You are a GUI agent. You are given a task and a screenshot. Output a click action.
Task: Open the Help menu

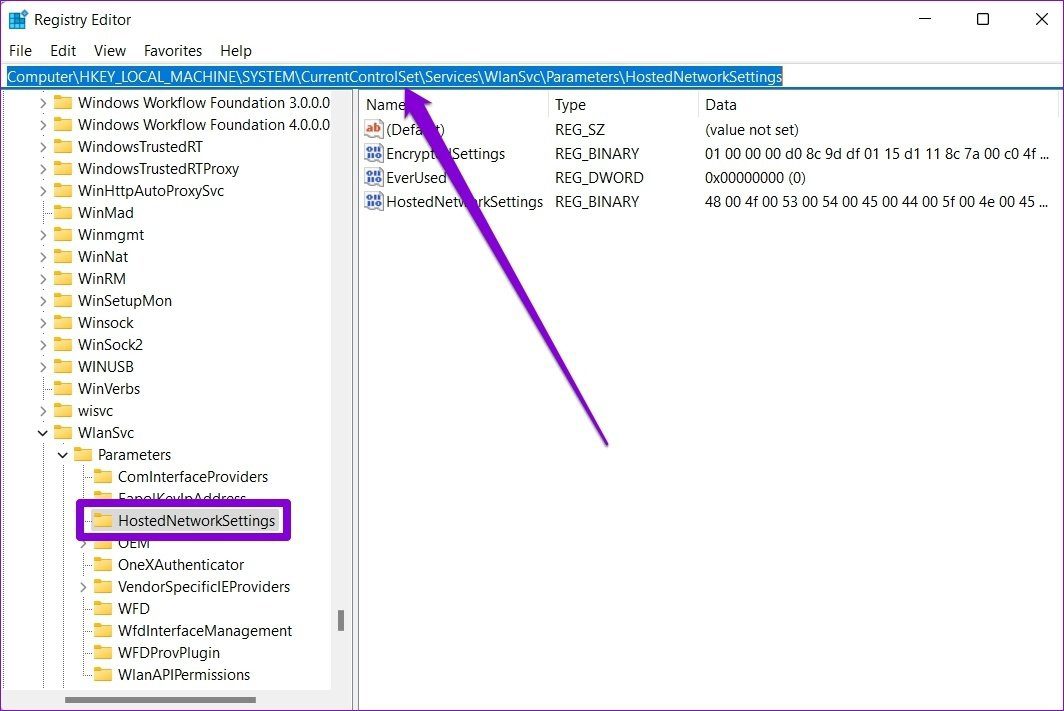[x=235, y=51]
